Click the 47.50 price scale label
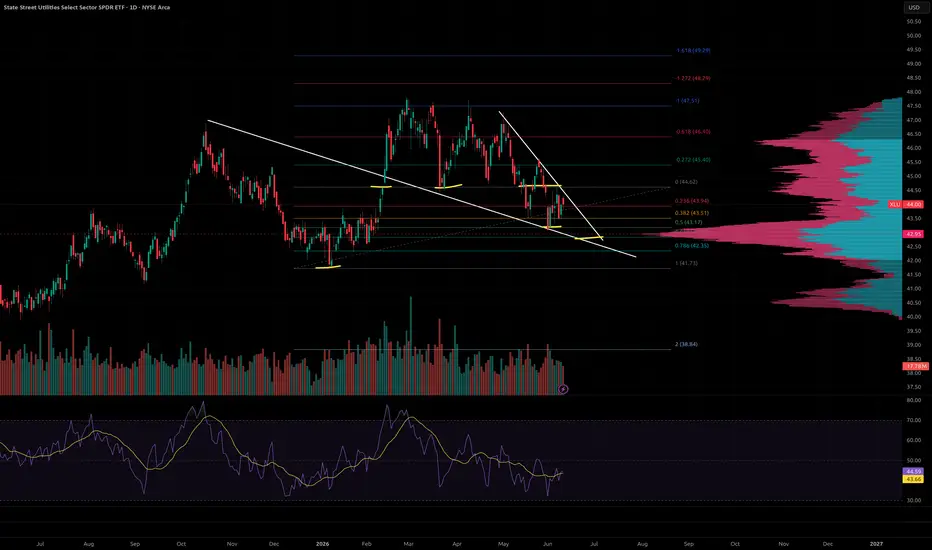Screen dimensions: 932x550 [x=914, y=106]
